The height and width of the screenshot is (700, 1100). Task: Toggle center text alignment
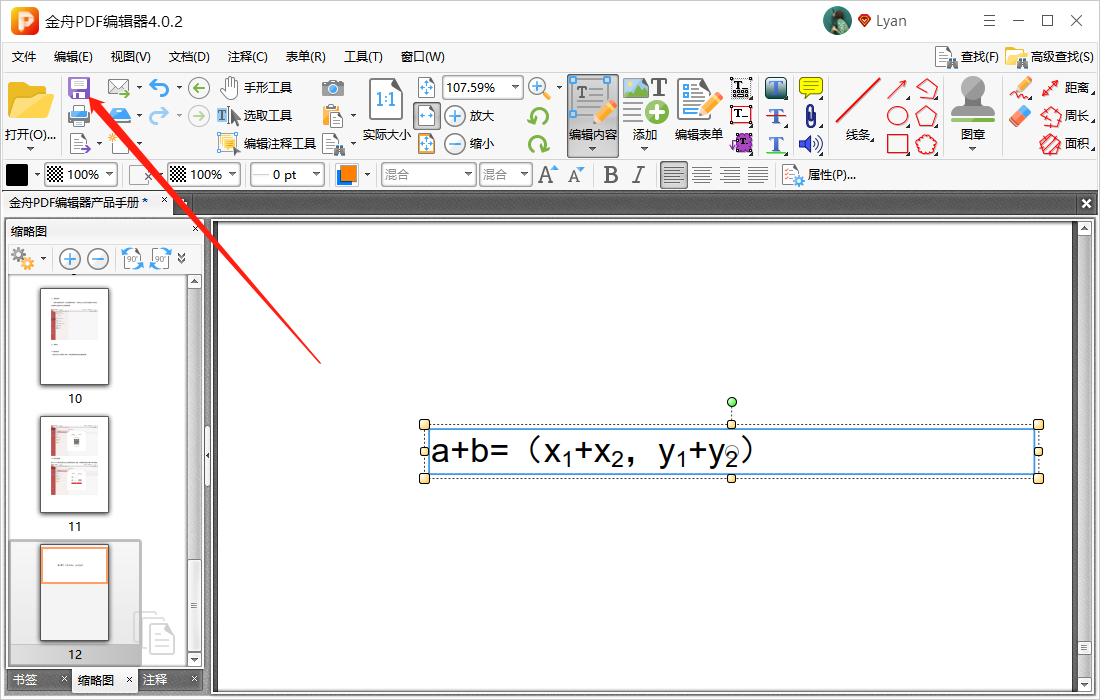702,175
